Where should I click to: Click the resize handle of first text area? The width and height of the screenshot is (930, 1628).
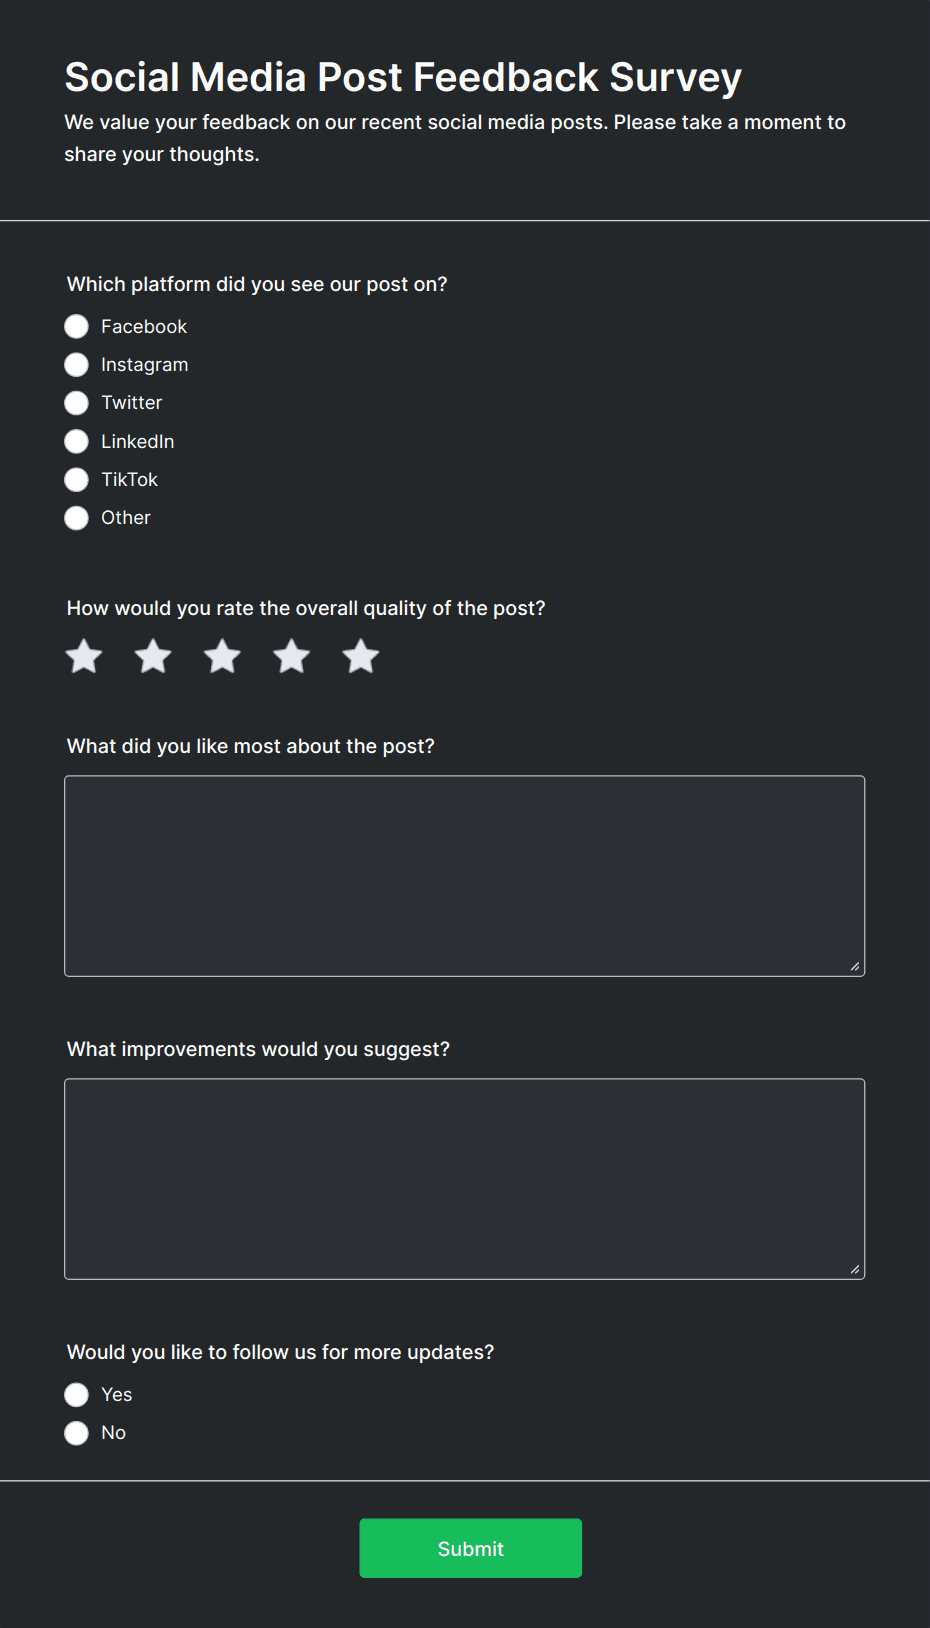click(x=856, y=965)
